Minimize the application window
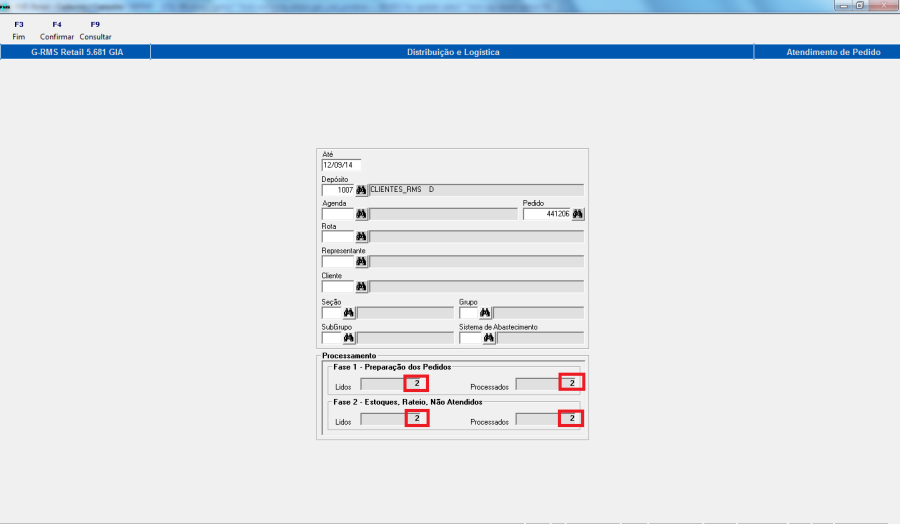900x524 pixels. click(844, 5)
